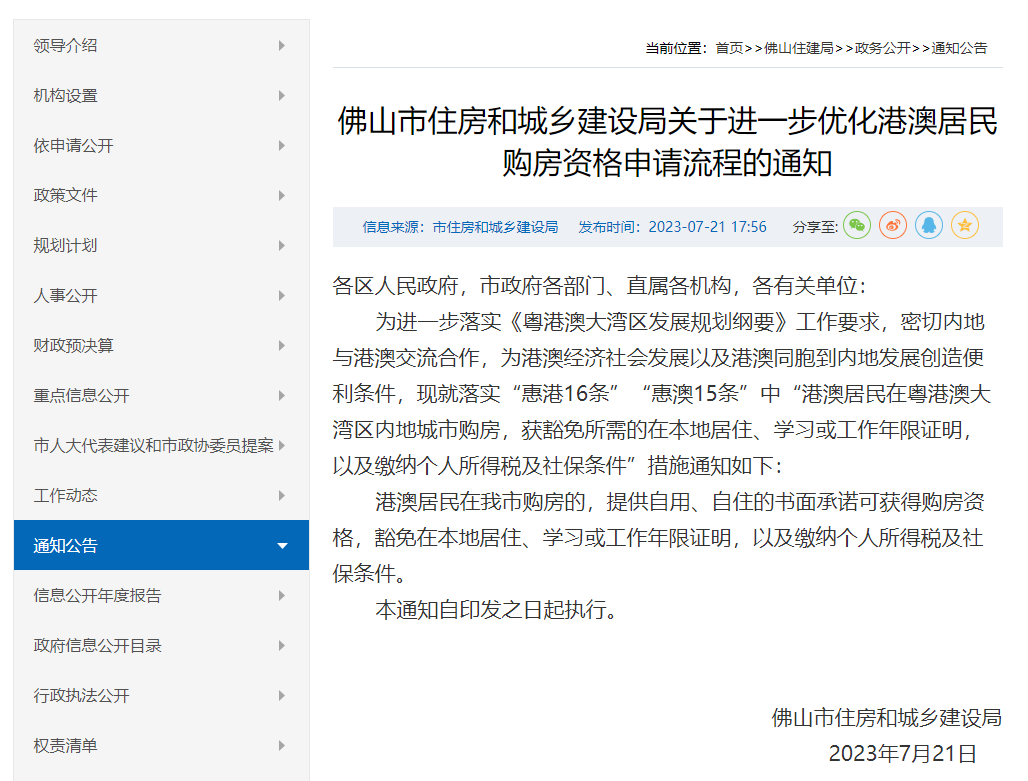1028x781 pixels.
Task: Click the notice title heading
Action: (667, 142)
